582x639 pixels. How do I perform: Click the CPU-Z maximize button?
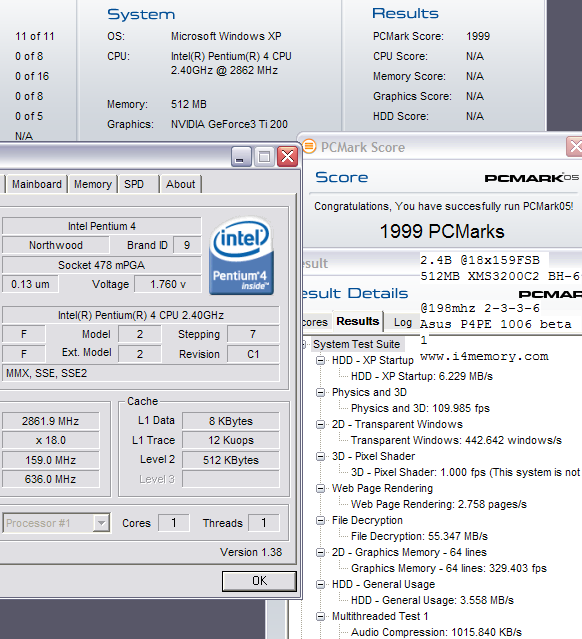pyautogui.click(x=264, y=157)
